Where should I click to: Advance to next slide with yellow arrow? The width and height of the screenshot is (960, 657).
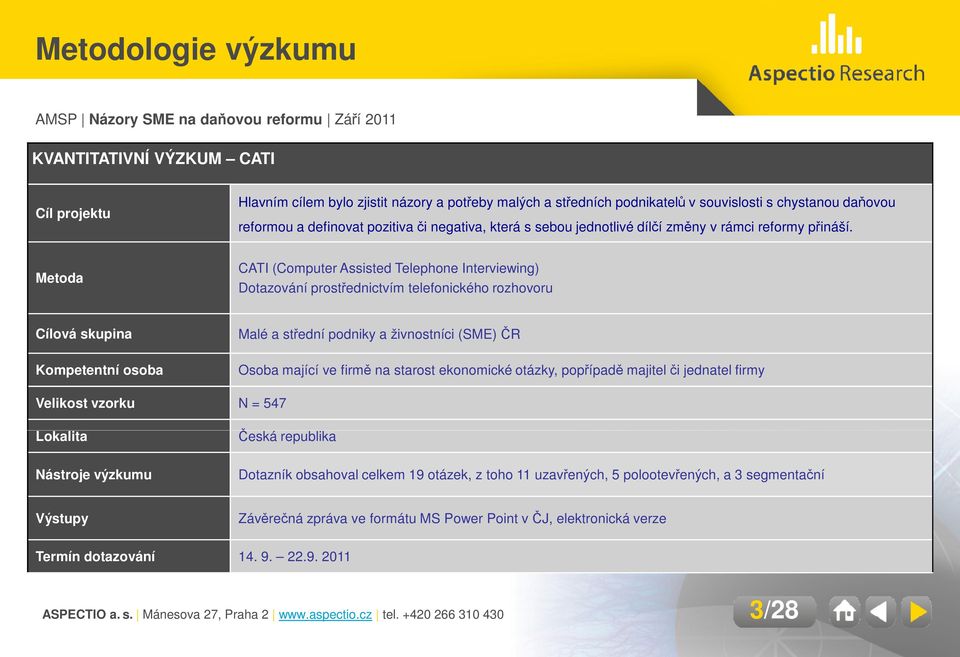[917, 610]
